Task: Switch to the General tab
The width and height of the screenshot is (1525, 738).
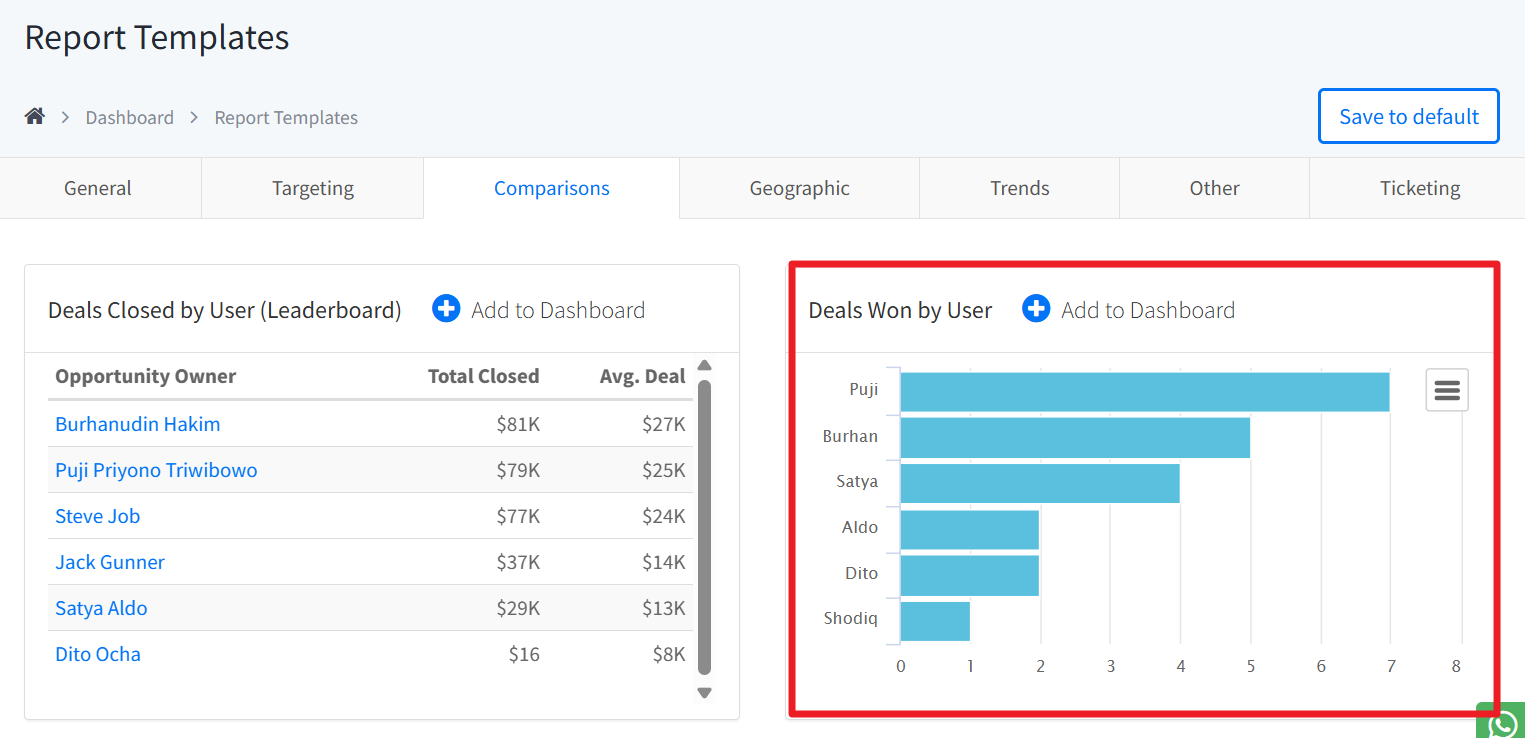Action: (98, 188)
